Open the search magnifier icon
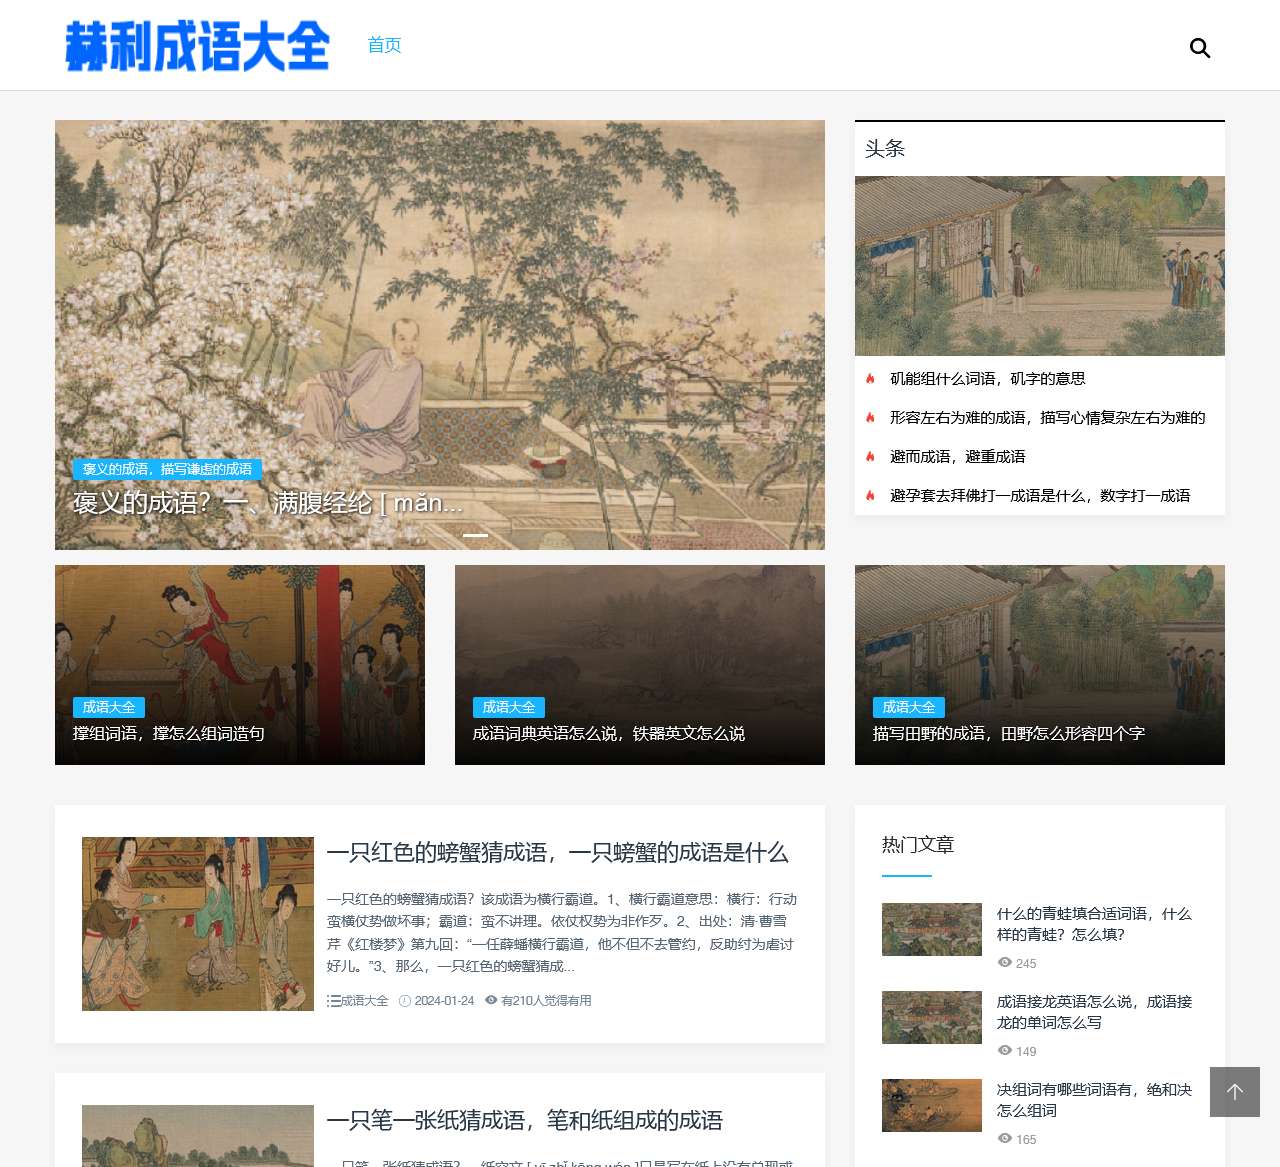Viewport: 1280px width, 1167px height. pos(1200,48)
